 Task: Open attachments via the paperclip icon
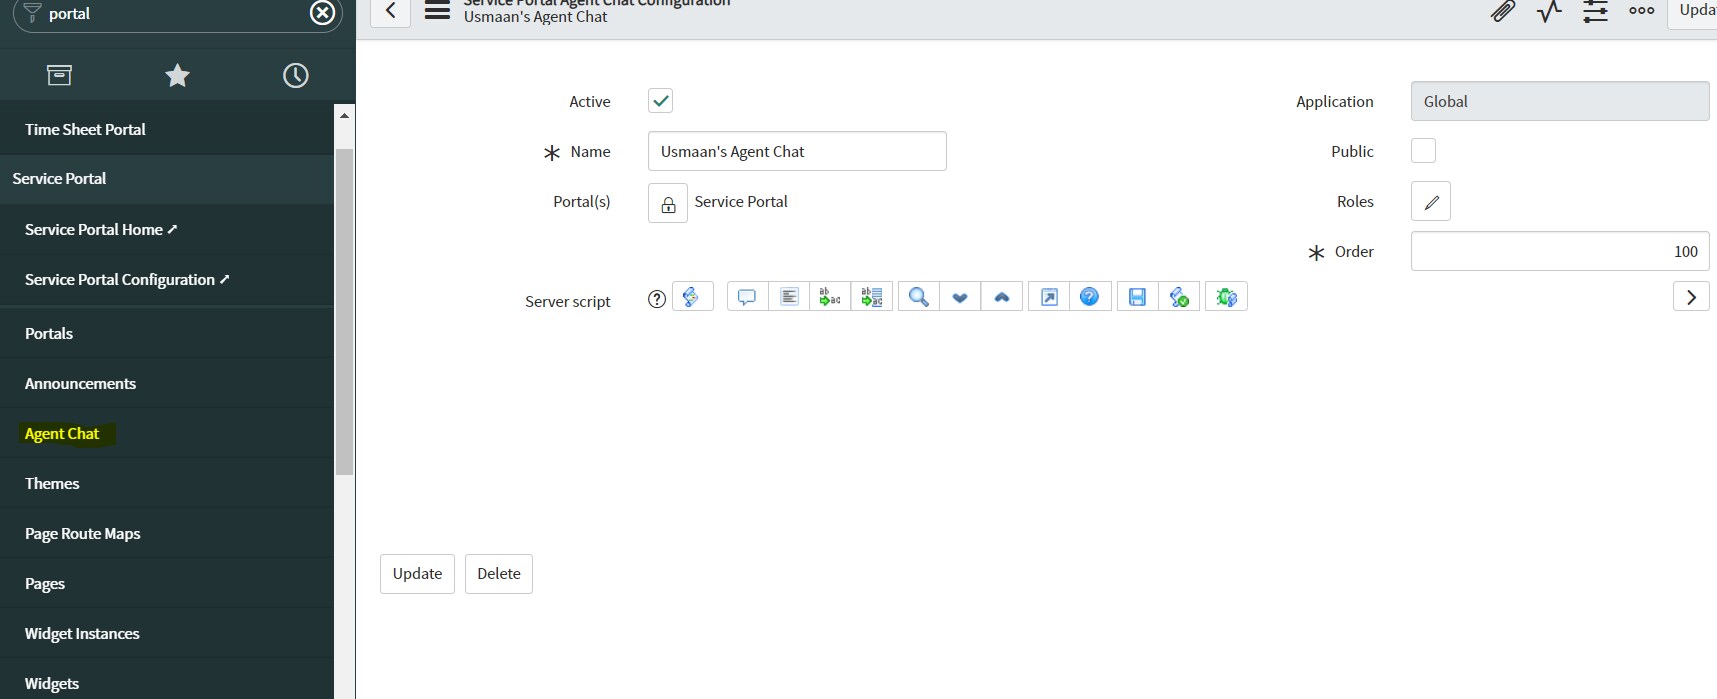(1502, 11)
